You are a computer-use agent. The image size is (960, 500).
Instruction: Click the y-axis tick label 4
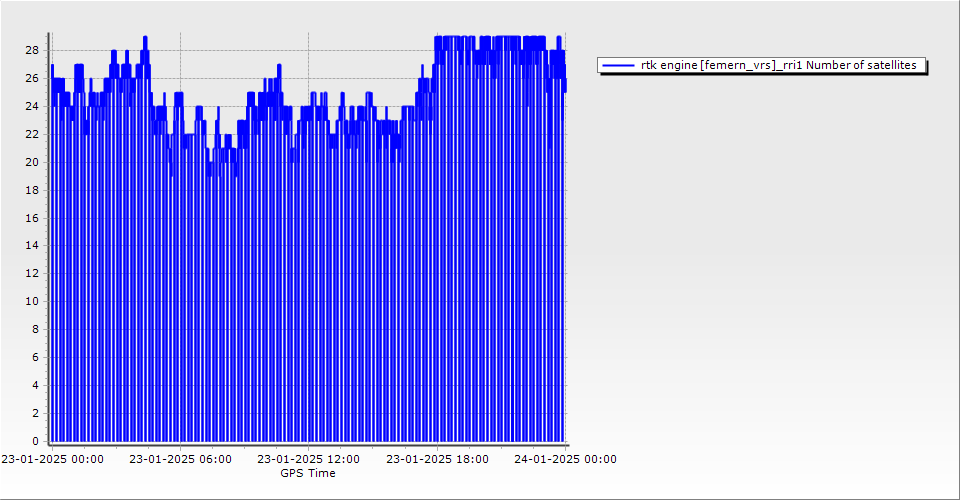click(x=35, y=385)
